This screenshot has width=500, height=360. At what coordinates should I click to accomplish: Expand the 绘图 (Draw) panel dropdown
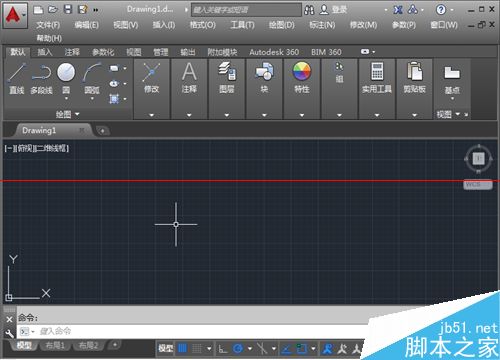(68, 114)
